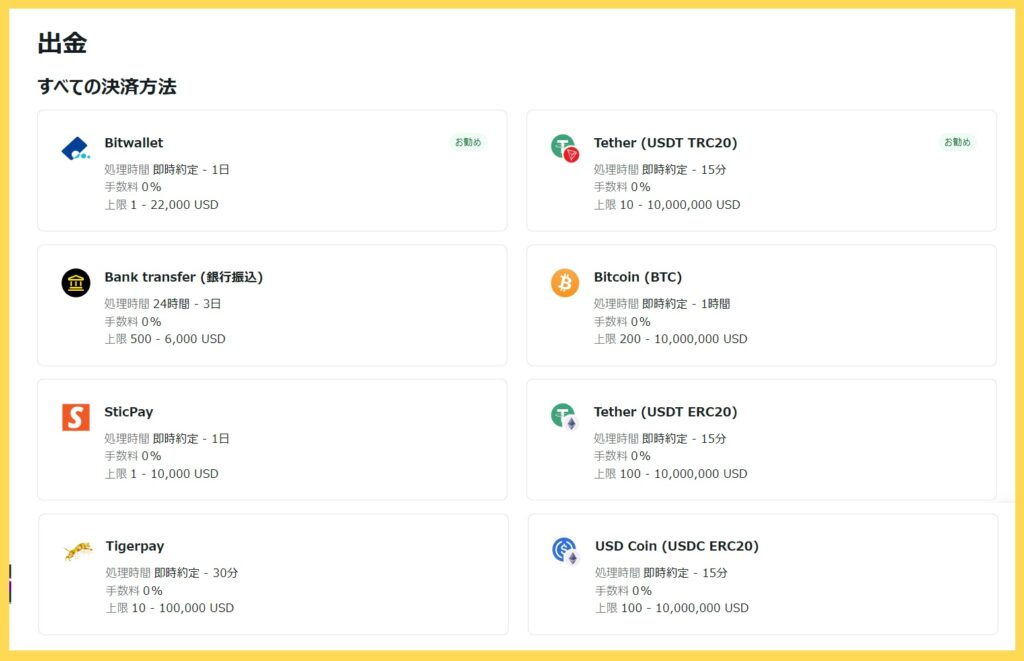Screen dimensions: 1024x661
Task: Click the すべての決済方法 section heading
Action: (x=107, y=87)
